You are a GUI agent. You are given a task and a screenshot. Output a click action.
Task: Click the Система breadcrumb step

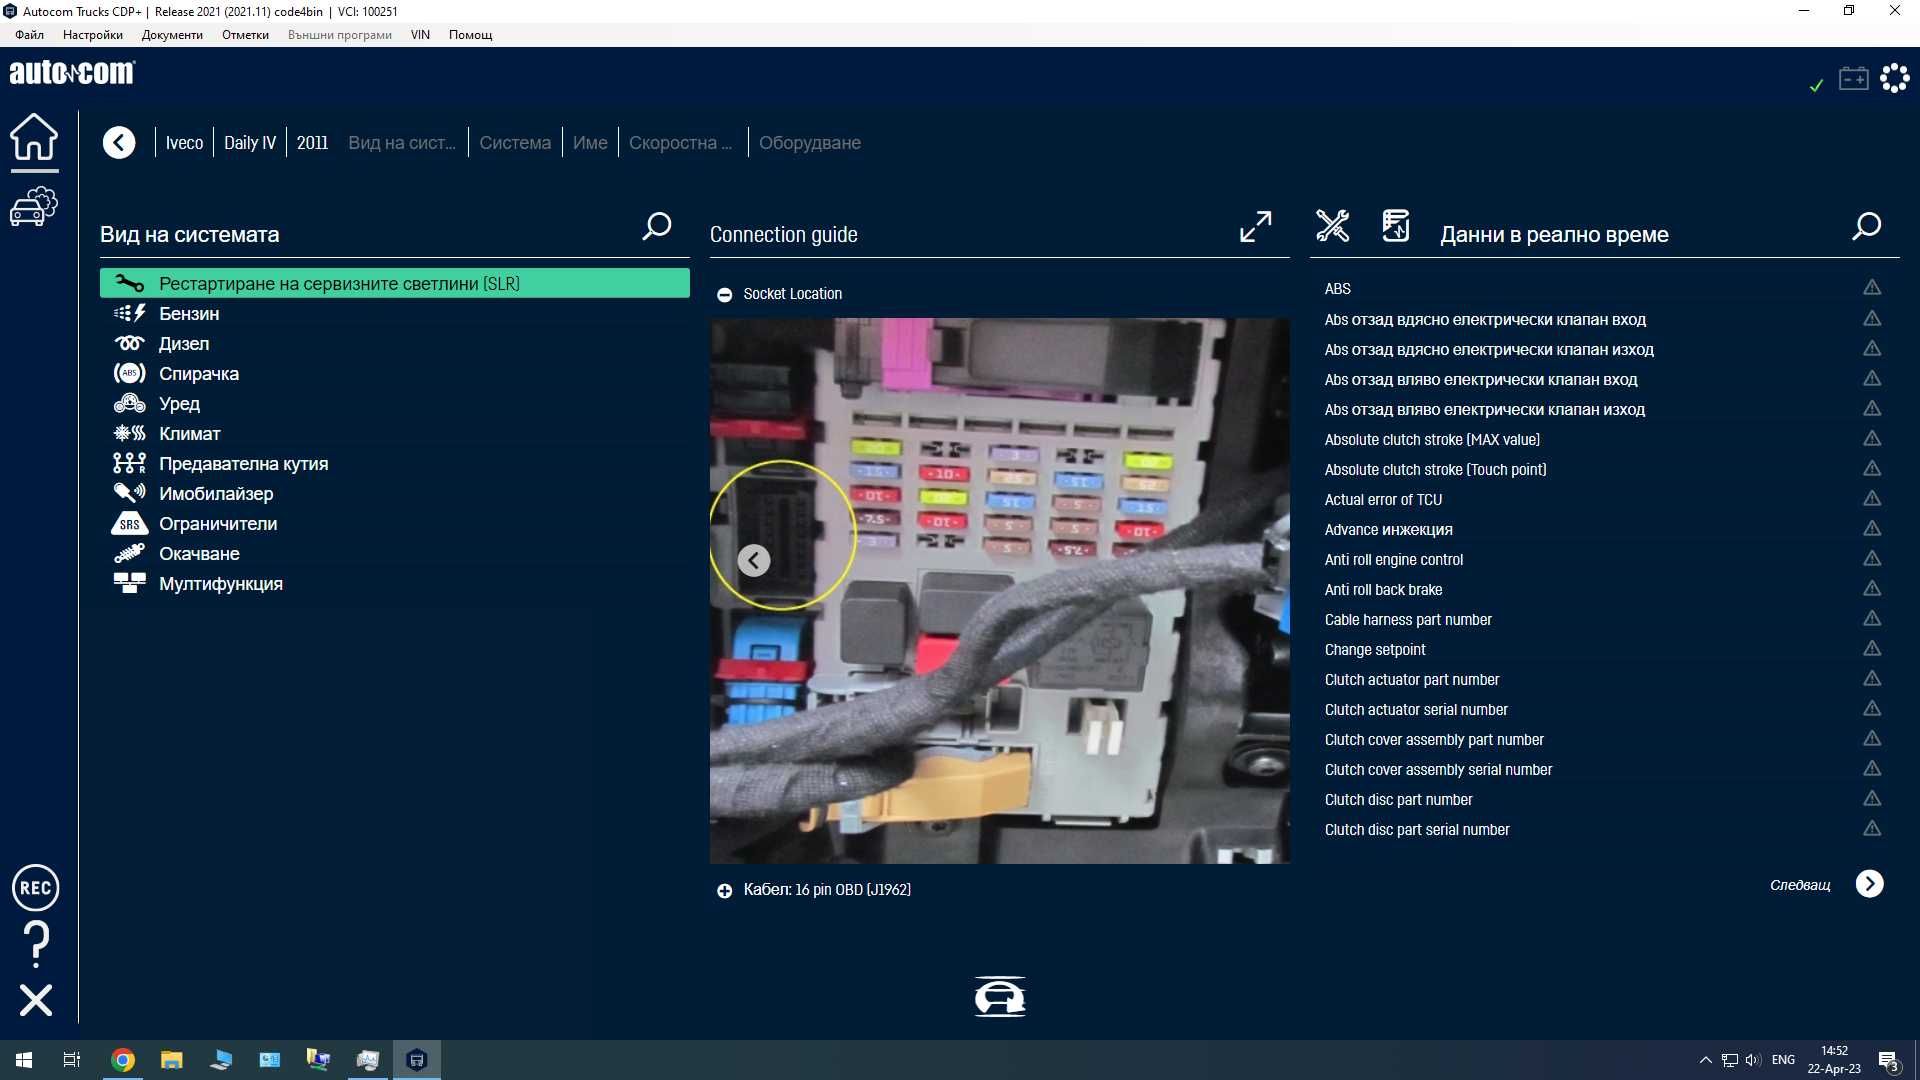click(515, 143)
